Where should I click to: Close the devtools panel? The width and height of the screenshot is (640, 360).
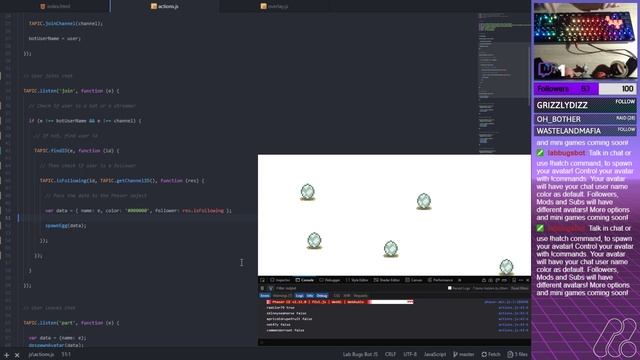pyautogui.click(x=527, y=280)
